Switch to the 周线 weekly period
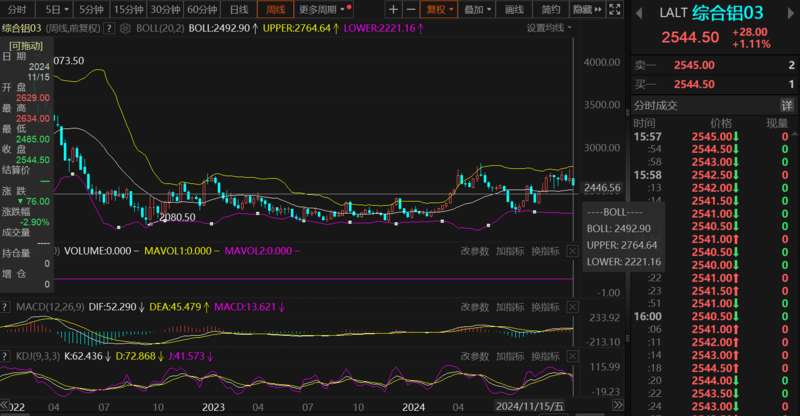800x416 pixels. point(276,9)
